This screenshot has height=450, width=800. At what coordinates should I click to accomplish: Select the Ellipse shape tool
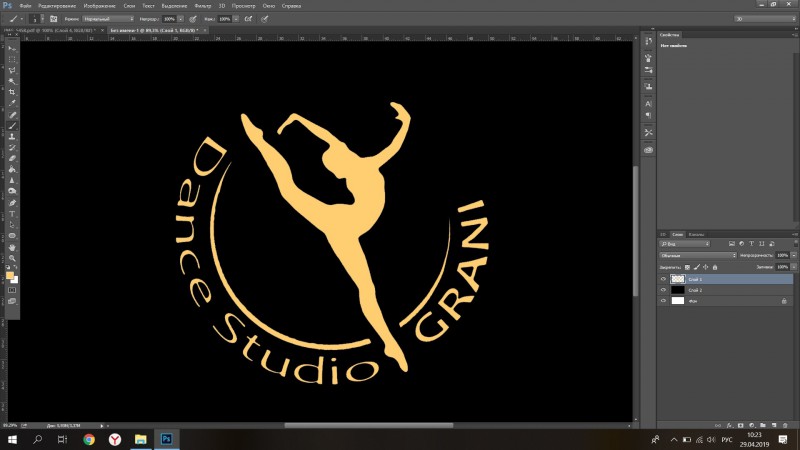click(x=12, y=236)
